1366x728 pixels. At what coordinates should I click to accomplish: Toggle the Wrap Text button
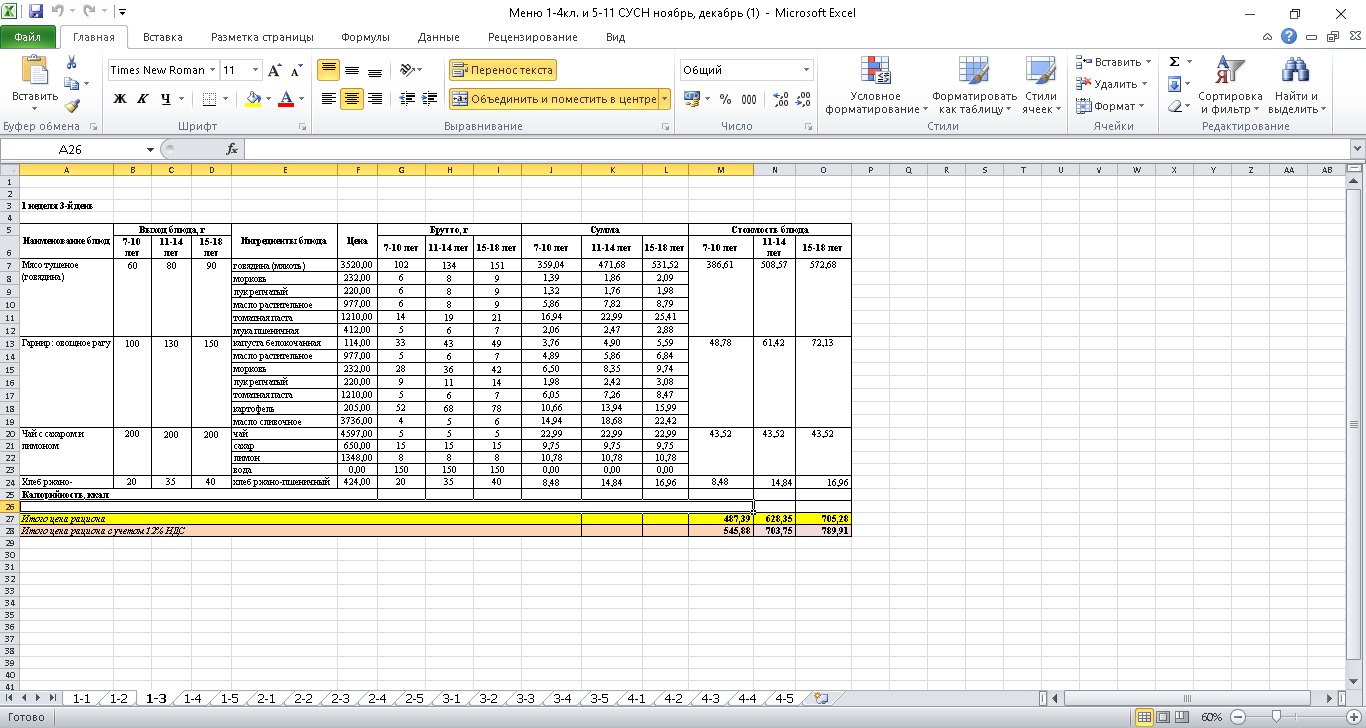[502, 70]
